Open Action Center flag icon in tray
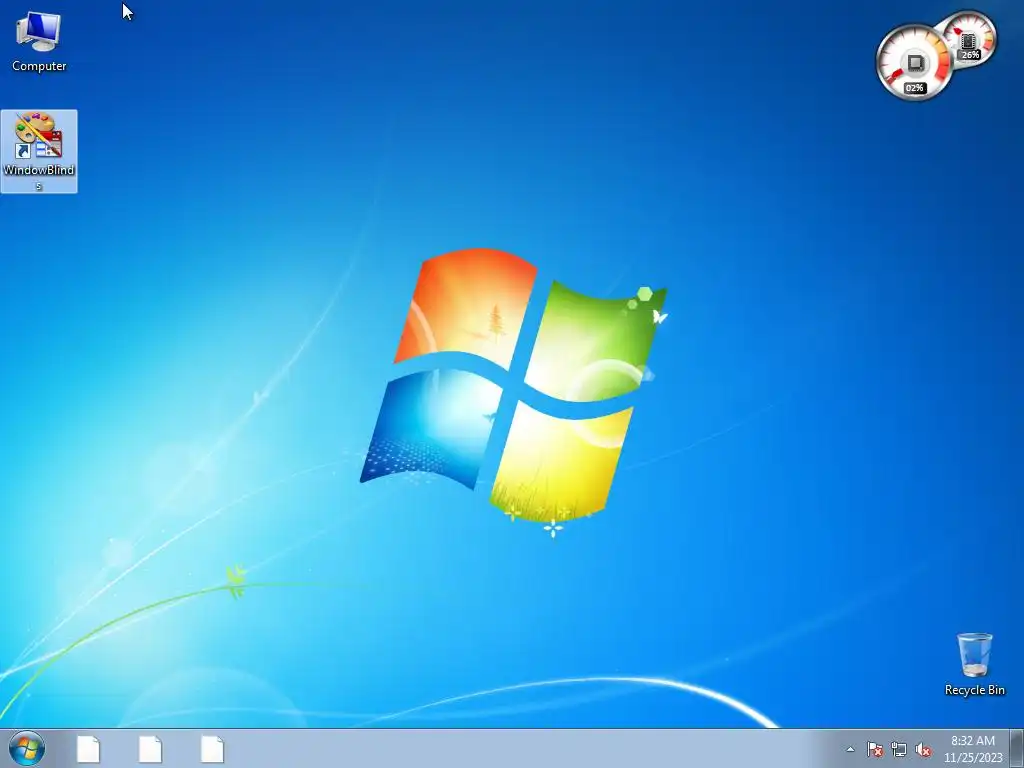The height and width of the screenshot is (768, 1024). (875, 749)
